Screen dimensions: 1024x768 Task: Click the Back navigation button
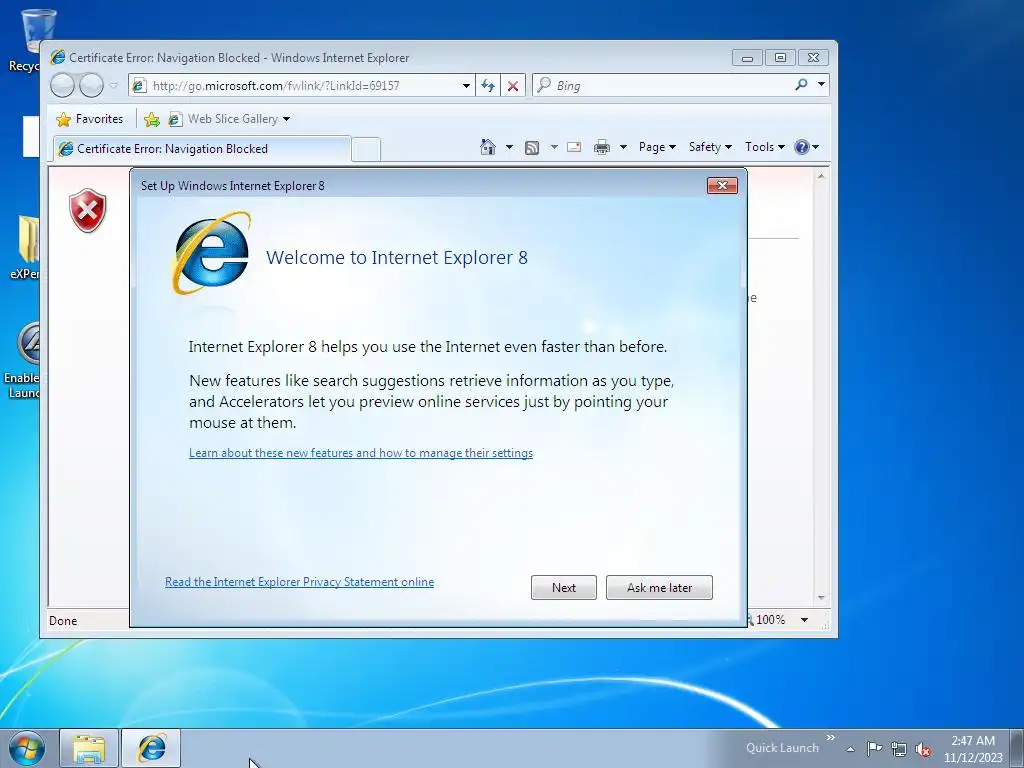point(63,86)
